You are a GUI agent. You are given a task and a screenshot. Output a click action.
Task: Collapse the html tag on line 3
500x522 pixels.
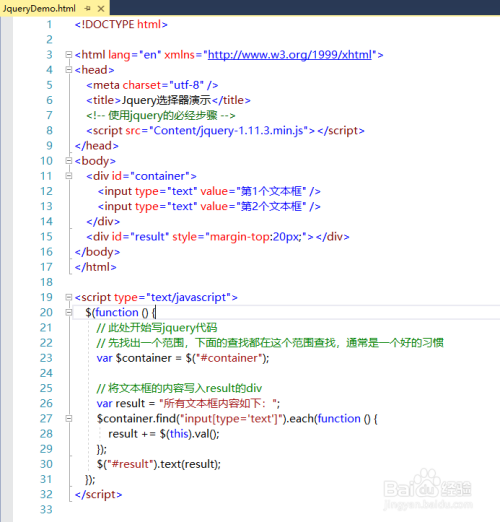pyautogui.click(x=69, y=54)
